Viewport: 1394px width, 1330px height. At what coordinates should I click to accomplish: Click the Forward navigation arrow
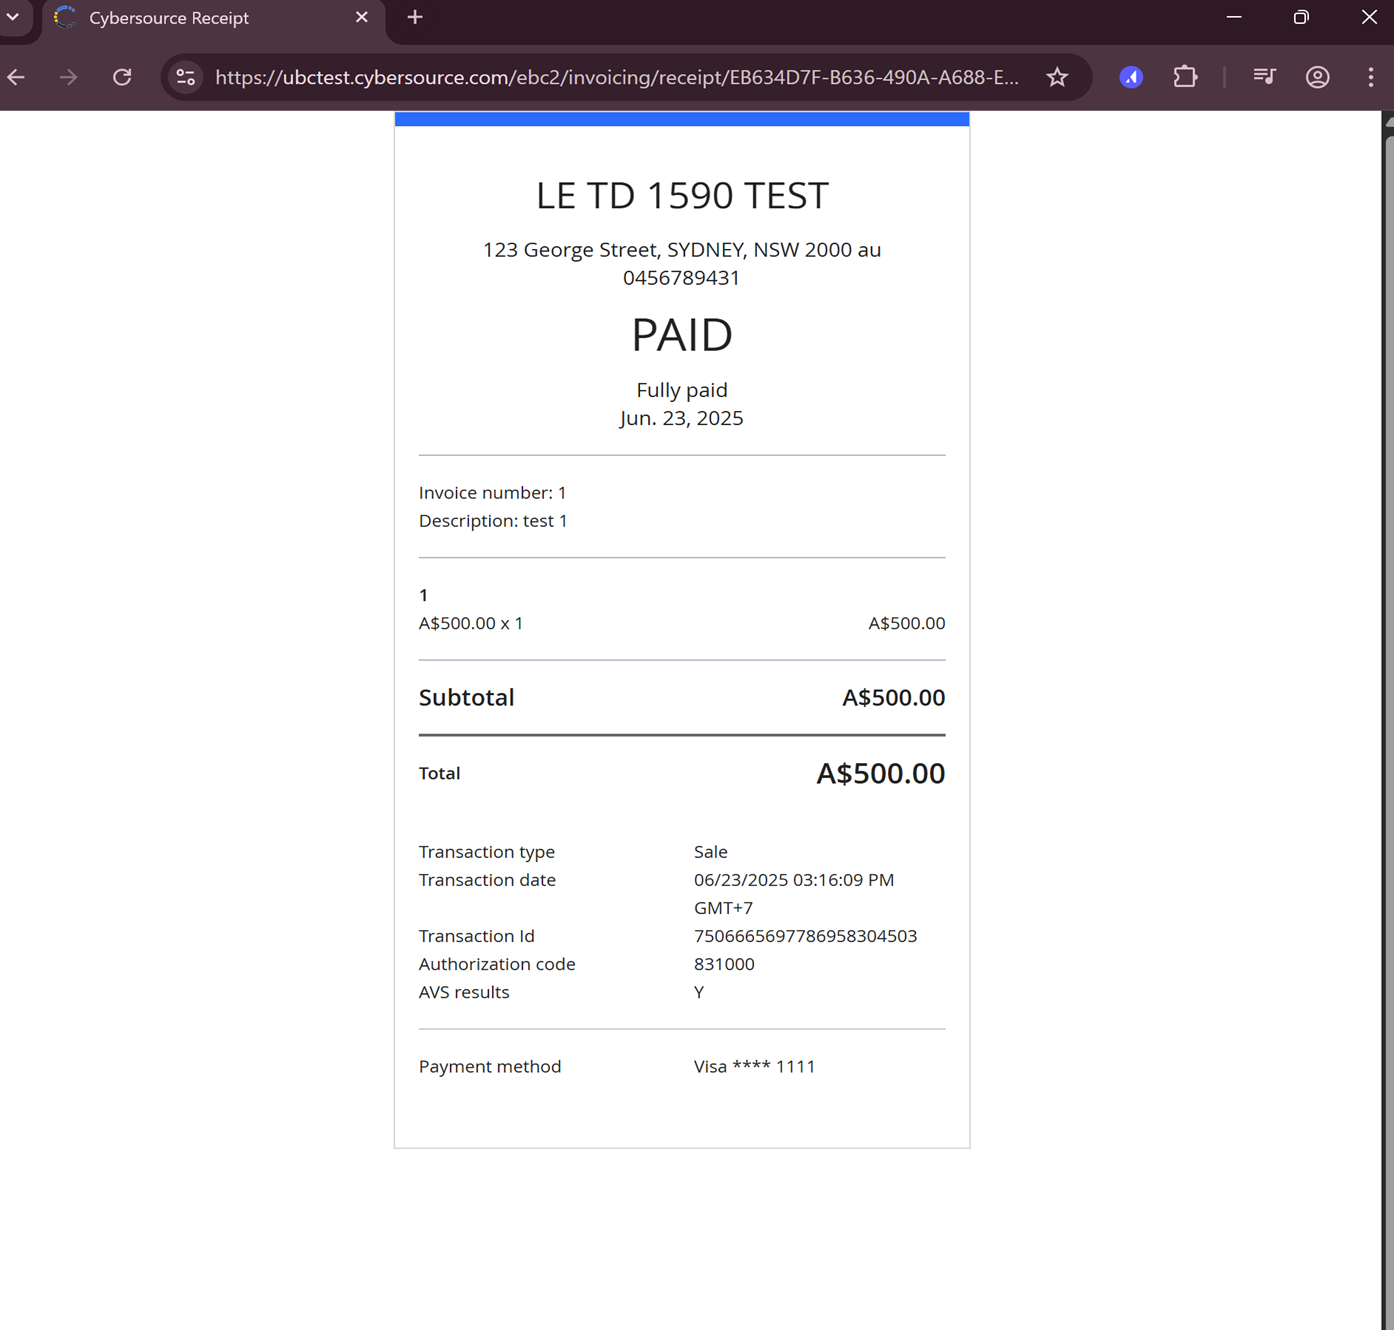[68, 77]
